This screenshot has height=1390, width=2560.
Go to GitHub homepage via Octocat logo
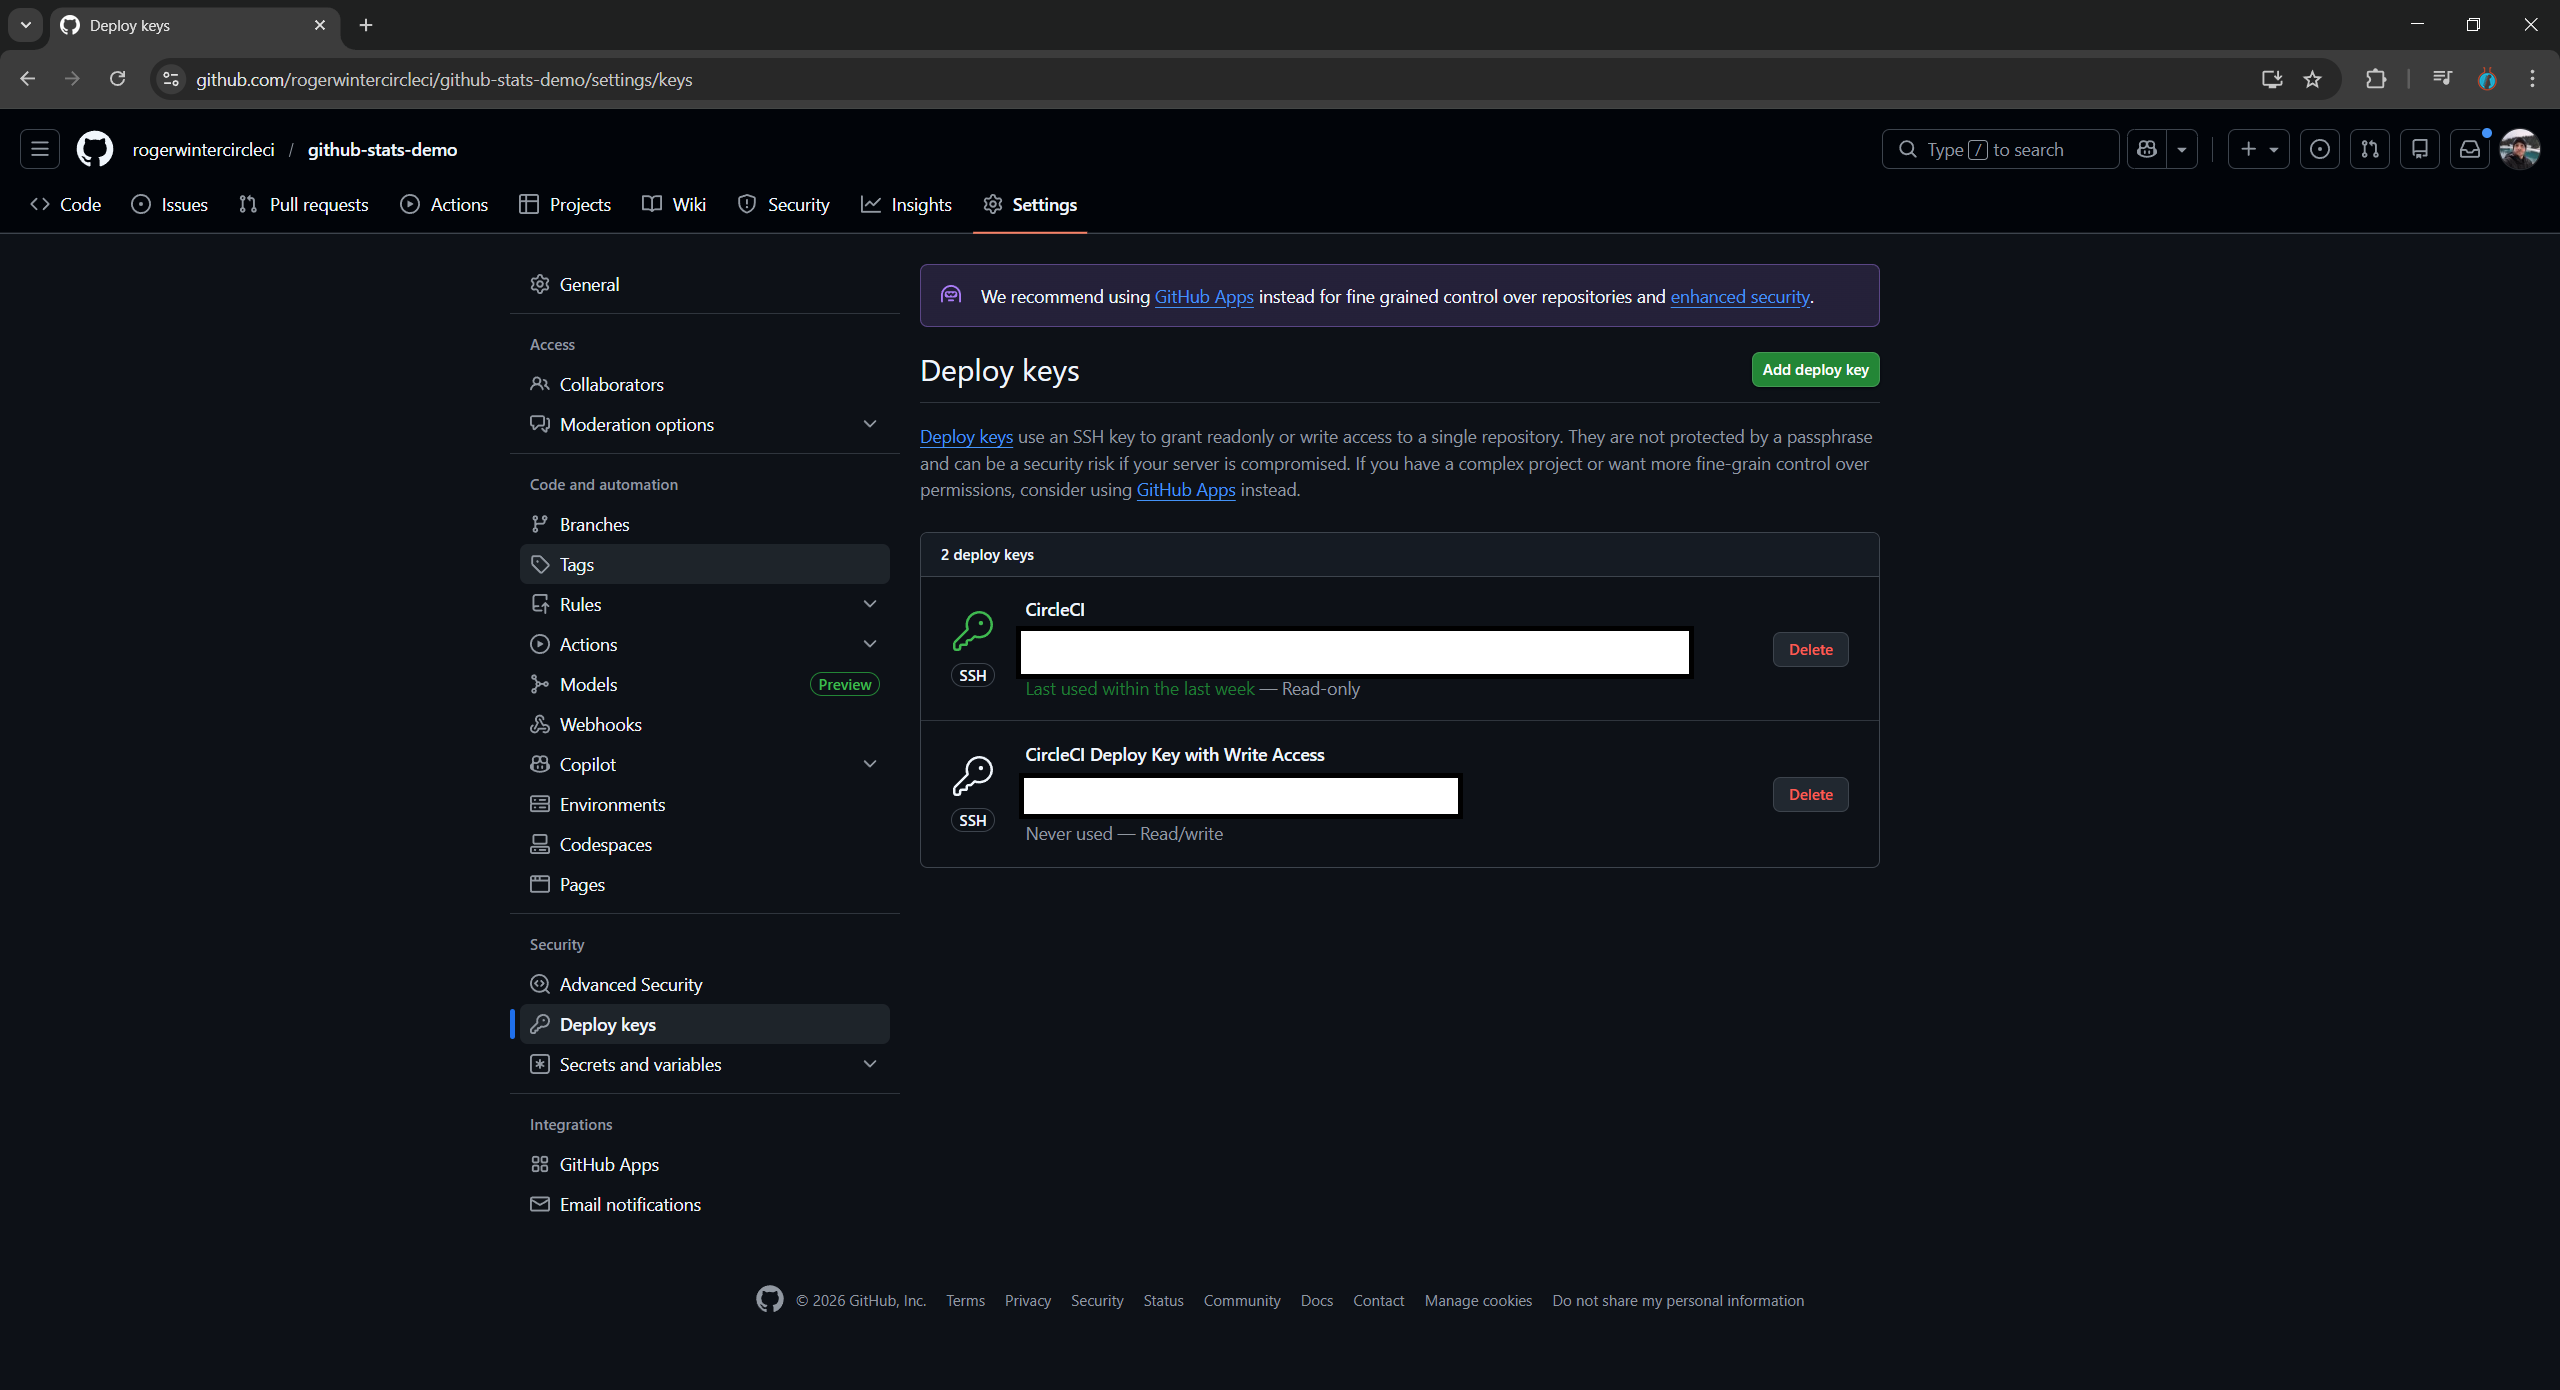tap(95, 149)
